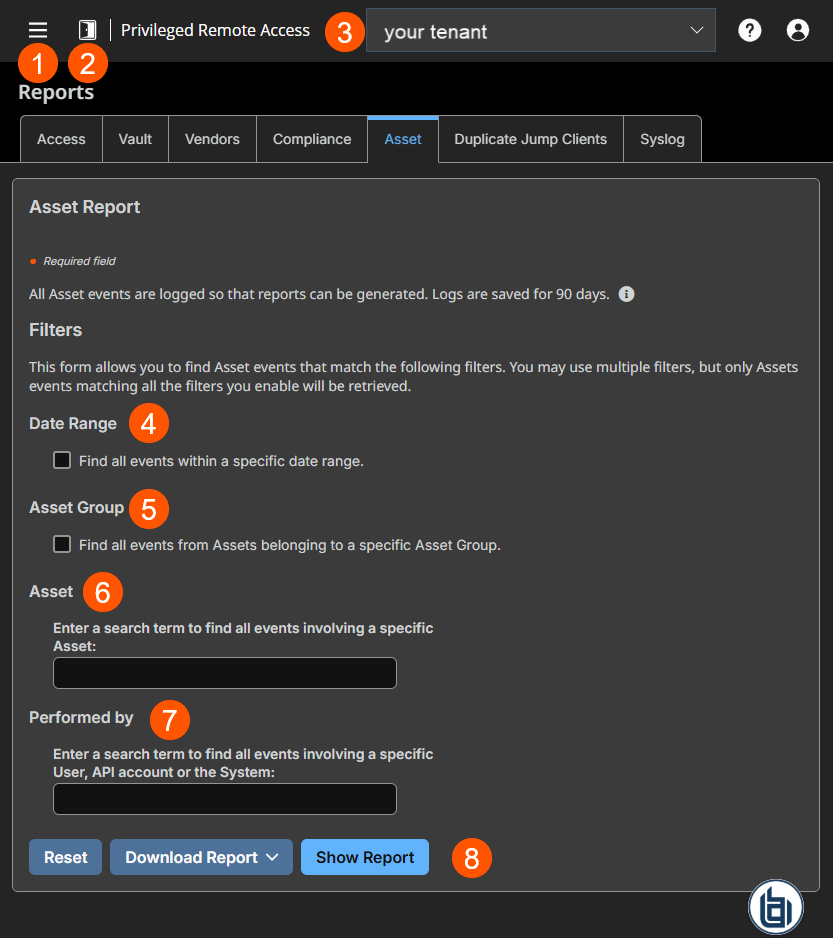833x938 pixels.
Task: Open the Compliance reports tab
Action: point(311,139)
